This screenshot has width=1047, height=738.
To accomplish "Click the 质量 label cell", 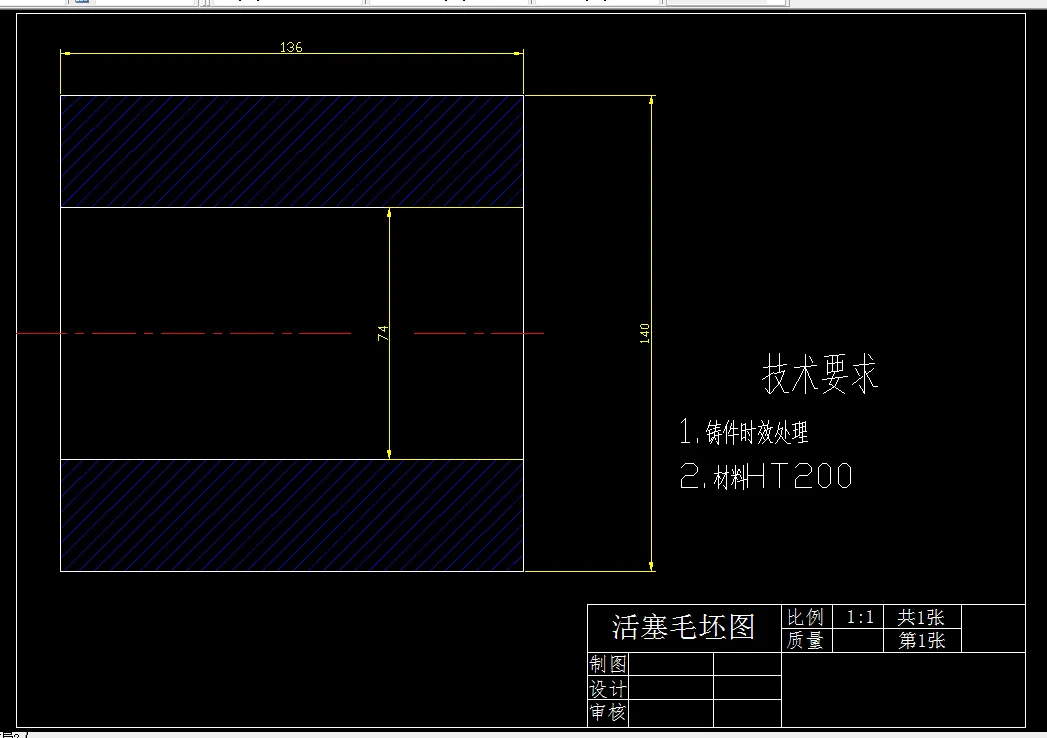I will 805,640.
